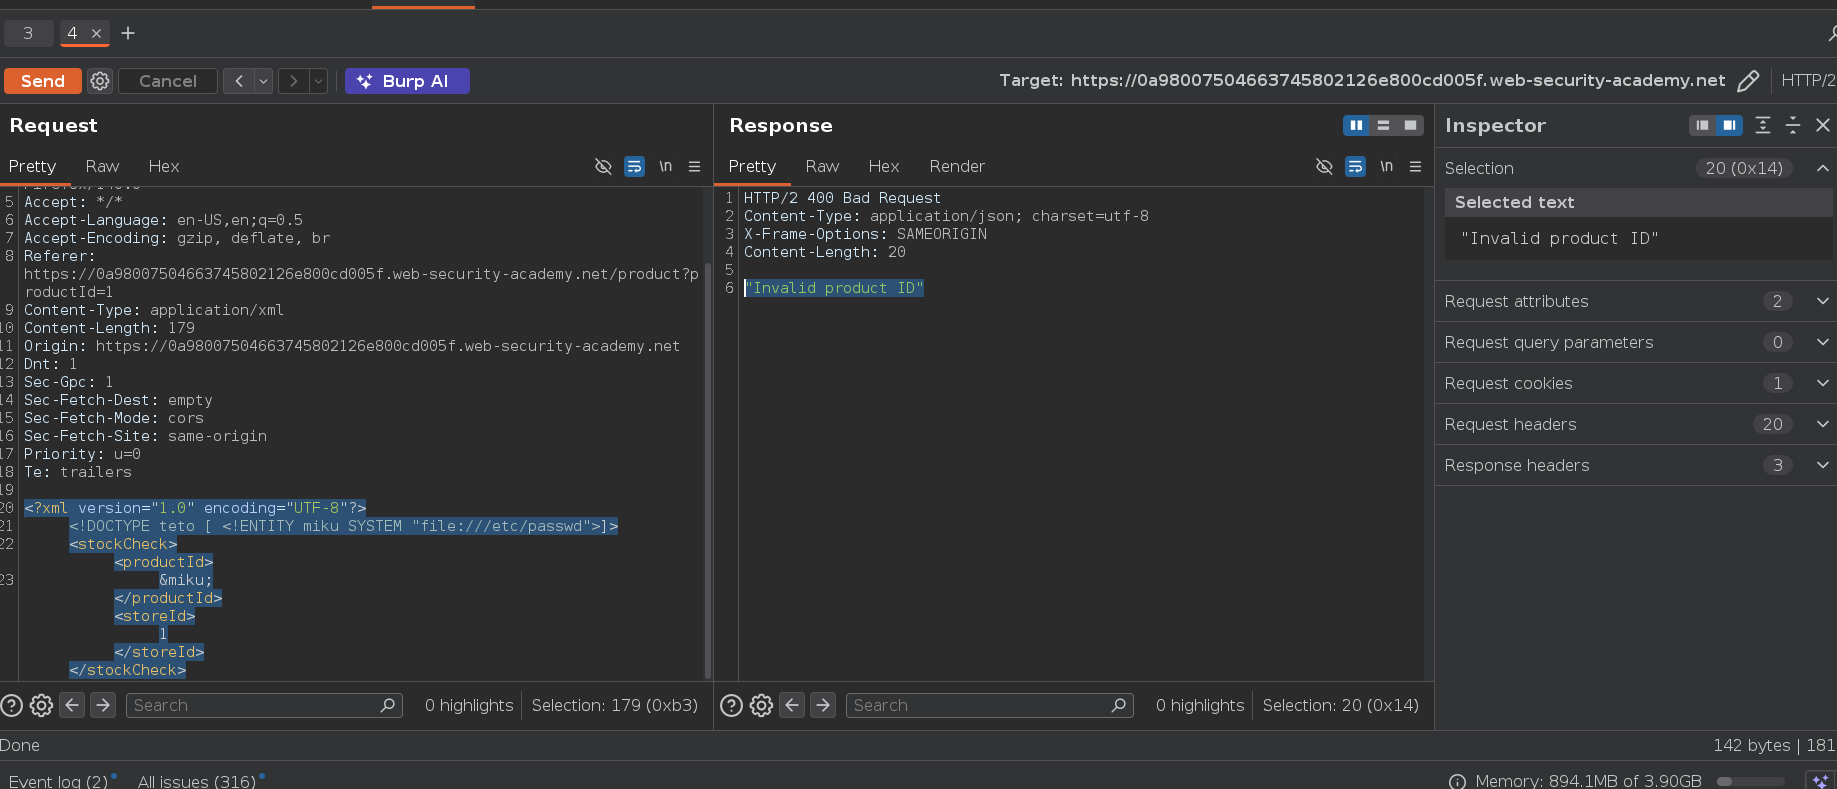Screen dimensions: 1837x789
Task: Open the Response editor hamburger menu
Action: [x=1415, y=166]
